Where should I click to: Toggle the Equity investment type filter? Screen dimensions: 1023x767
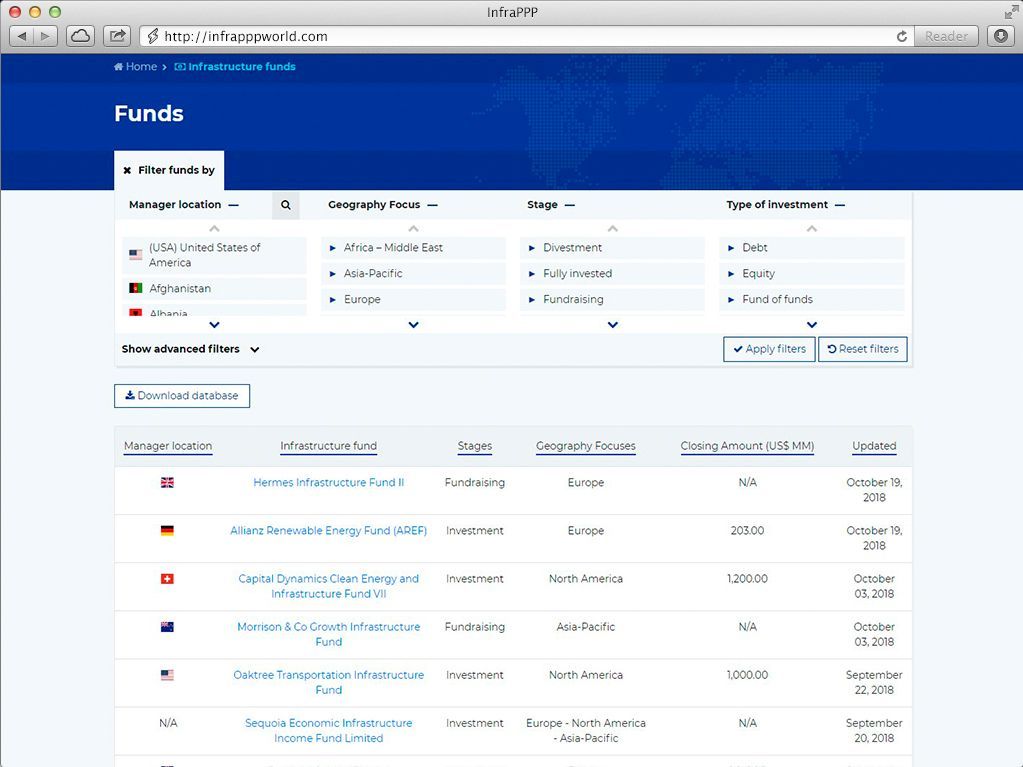pyautogui.click(x=758, y=273)
